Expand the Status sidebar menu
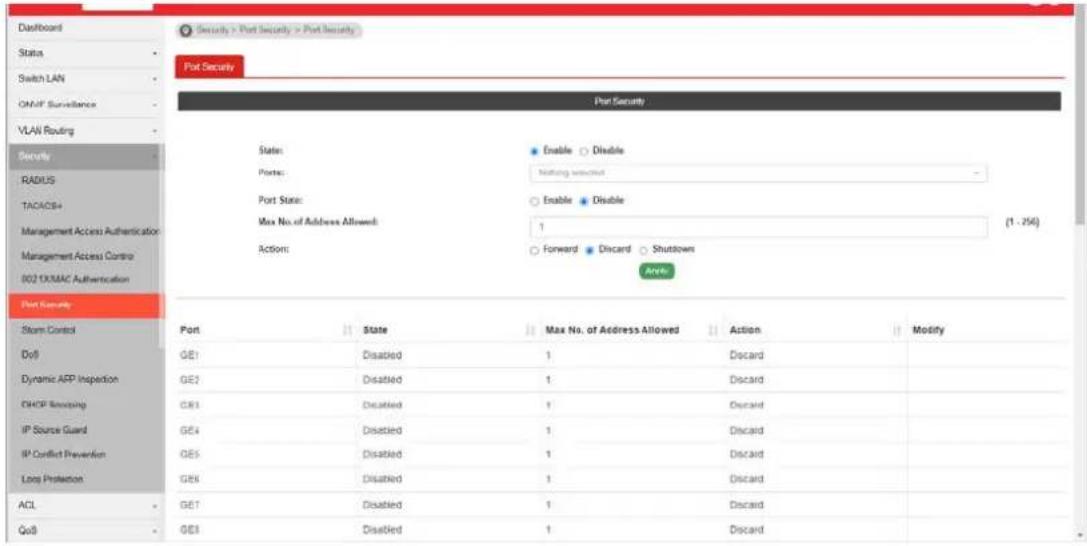This screenshot has width=1087, height=546. pos(84,53)
